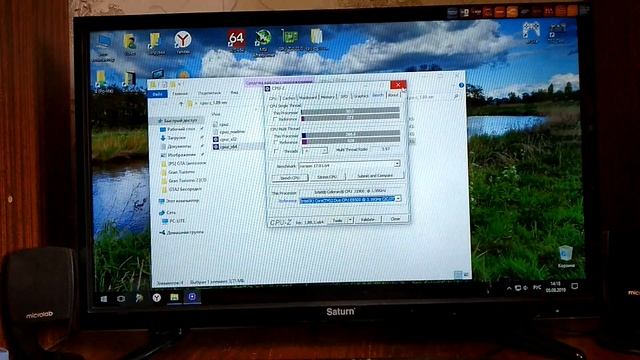Screen dimensions: 640x360
Task: Open This PC desktop icon
Action: (103, 47)
